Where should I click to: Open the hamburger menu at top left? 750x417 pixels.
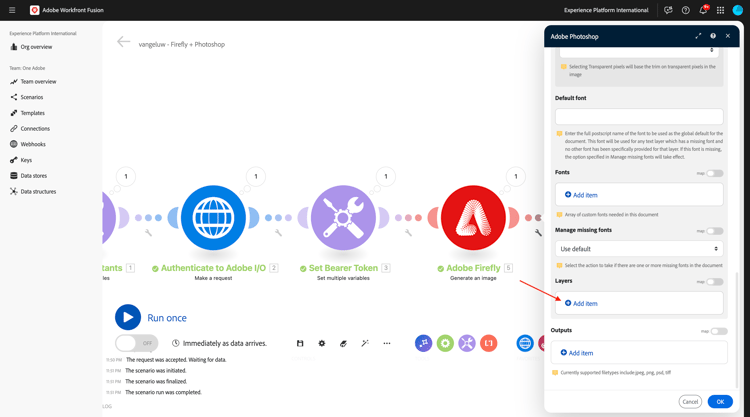coord(12,10)
